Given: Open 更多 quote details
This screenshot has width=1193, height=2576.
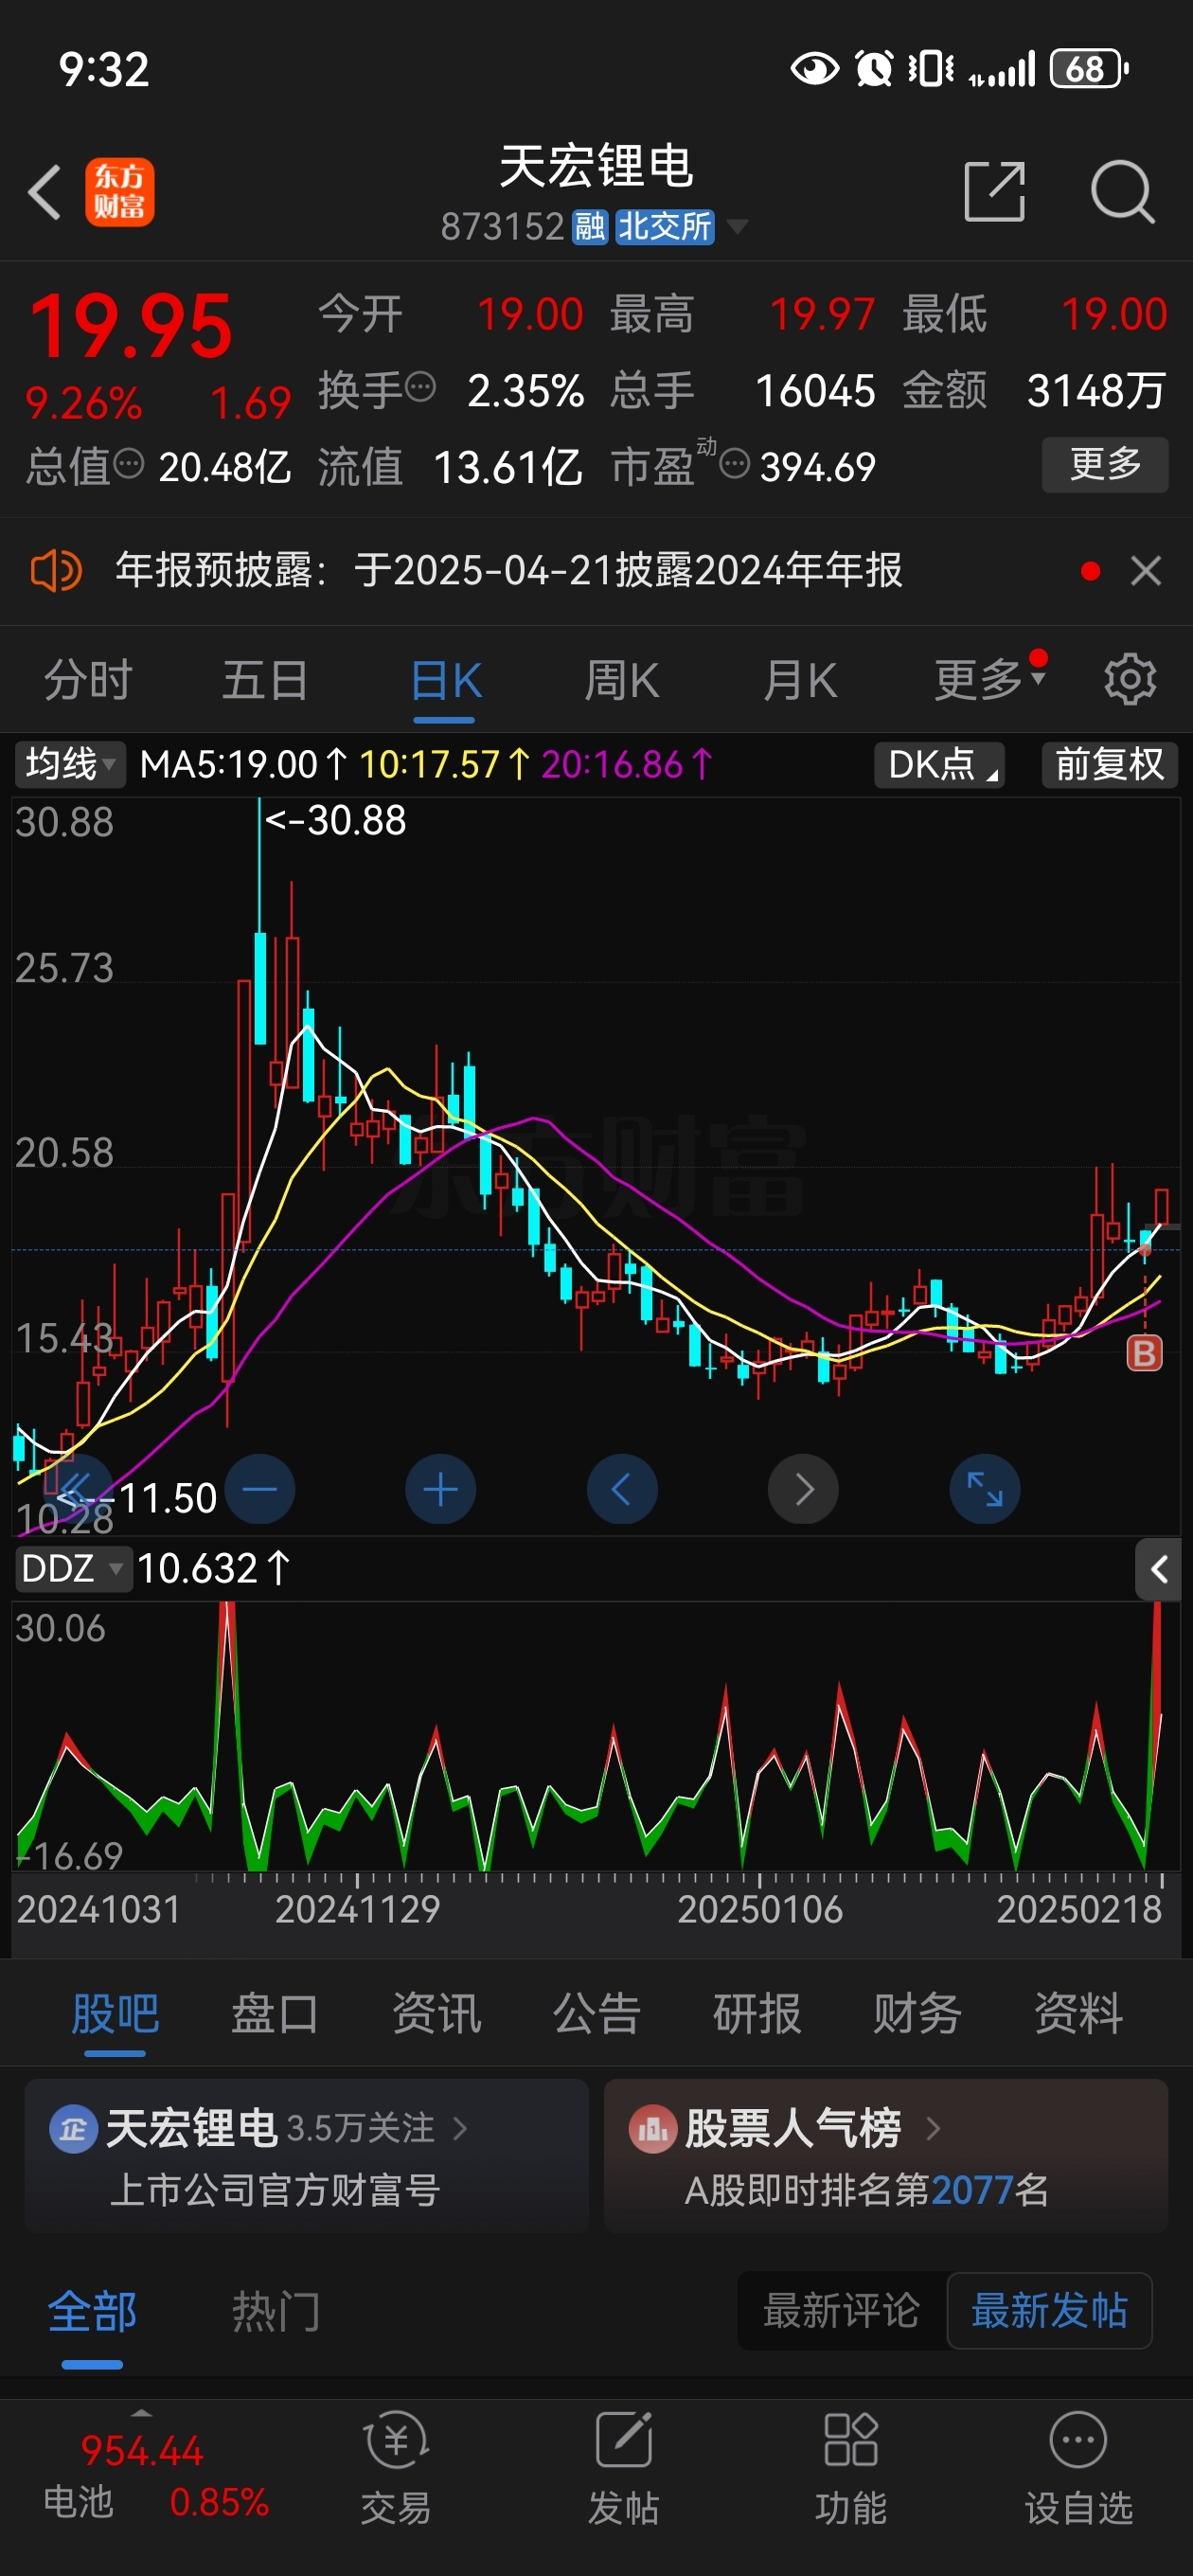Looking at the screenshot, I should pos(1105,464).
